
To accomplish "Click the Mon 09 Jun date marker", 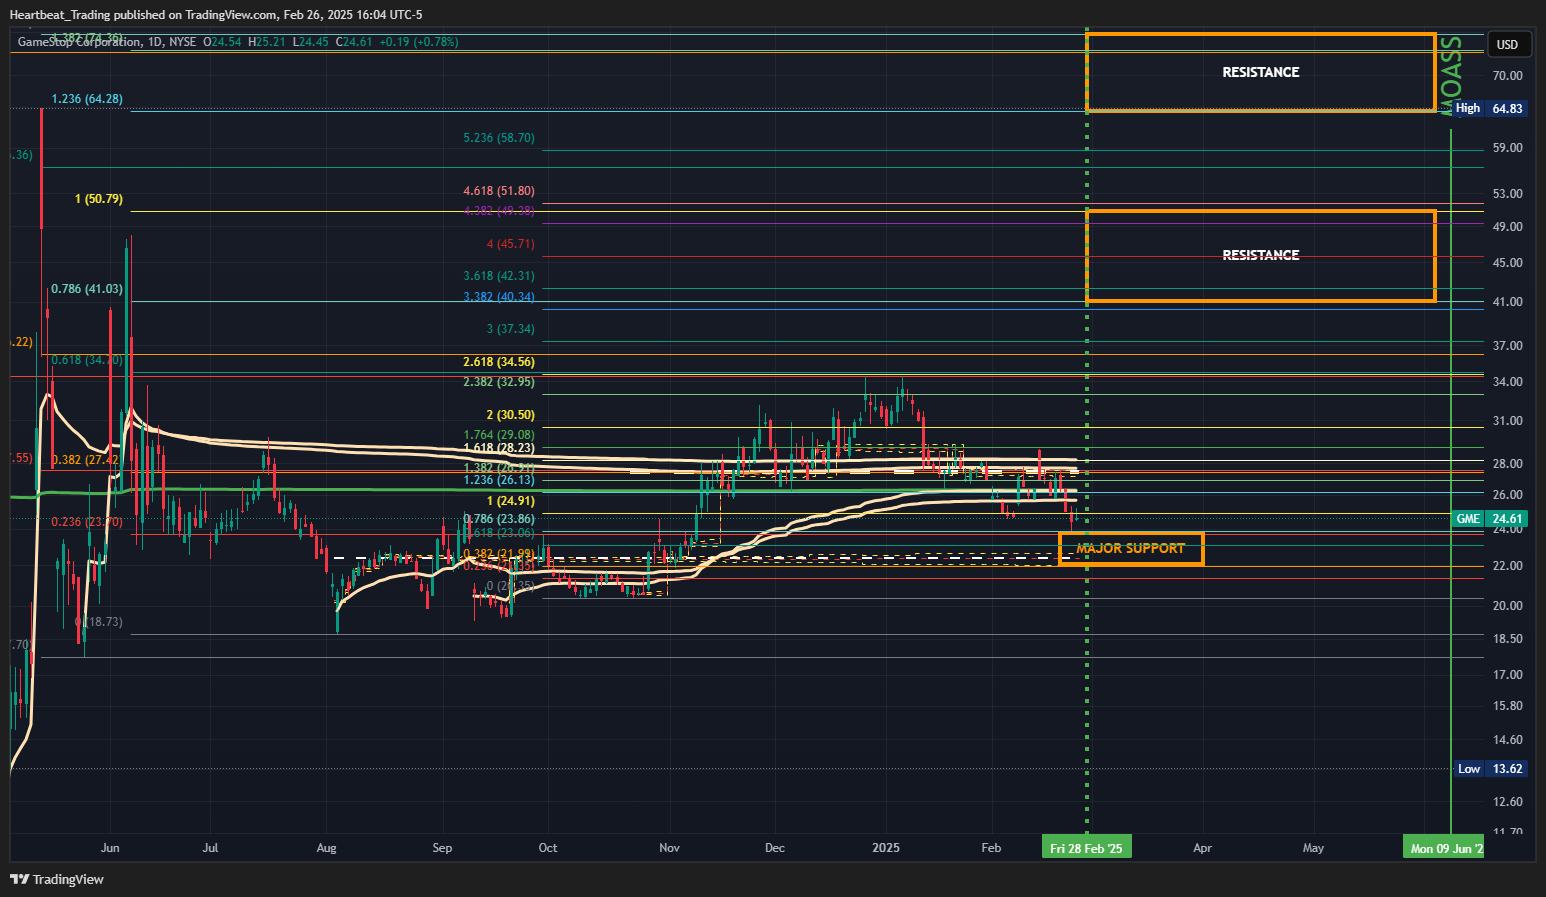I will point(1444,848).
